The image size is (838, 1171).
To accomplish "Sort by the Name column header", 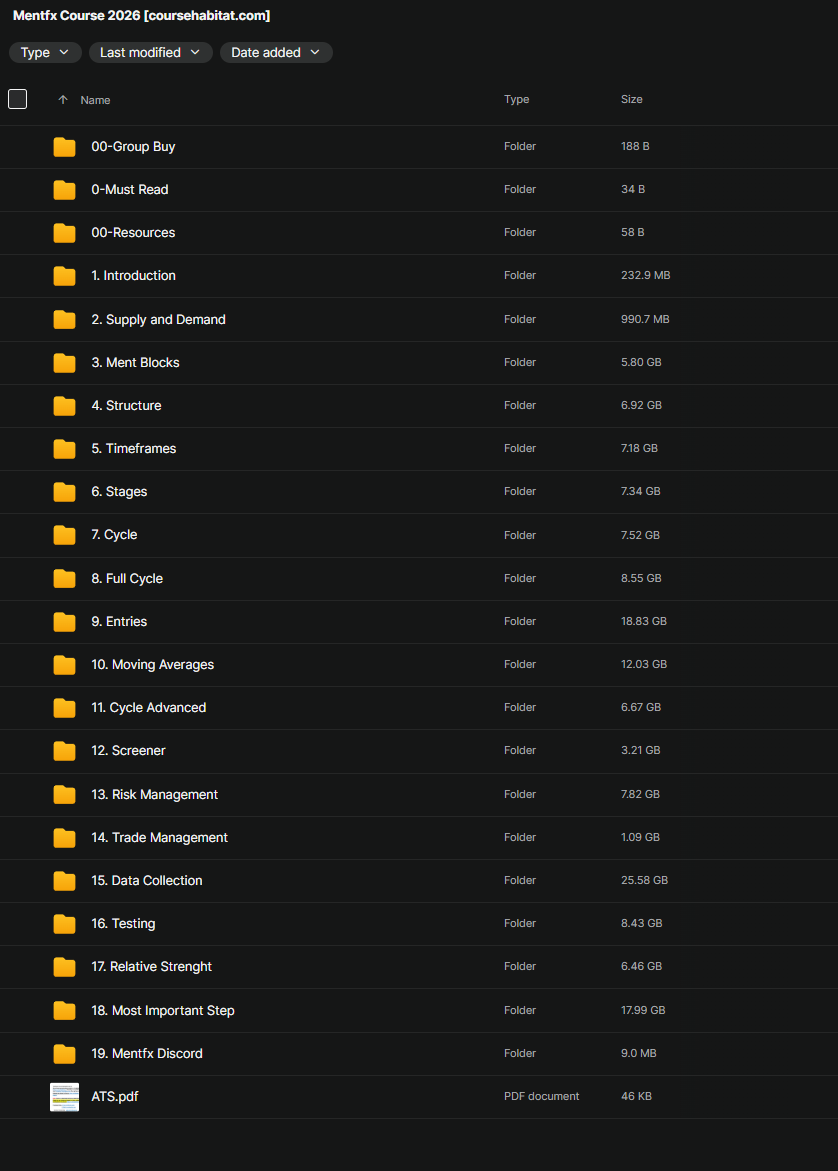I will (95, 100).
